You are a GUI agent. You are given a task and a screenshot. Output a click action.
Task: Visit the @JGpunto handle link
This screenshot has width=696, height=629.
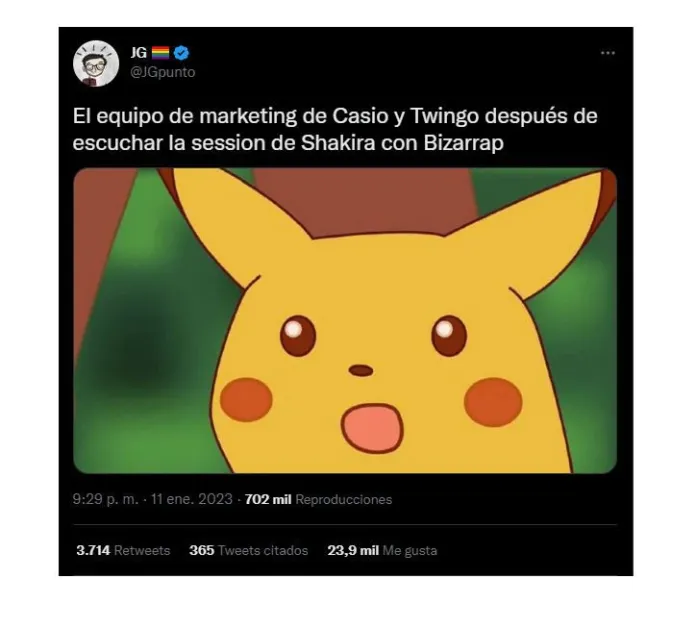click(x=162, y=72)
